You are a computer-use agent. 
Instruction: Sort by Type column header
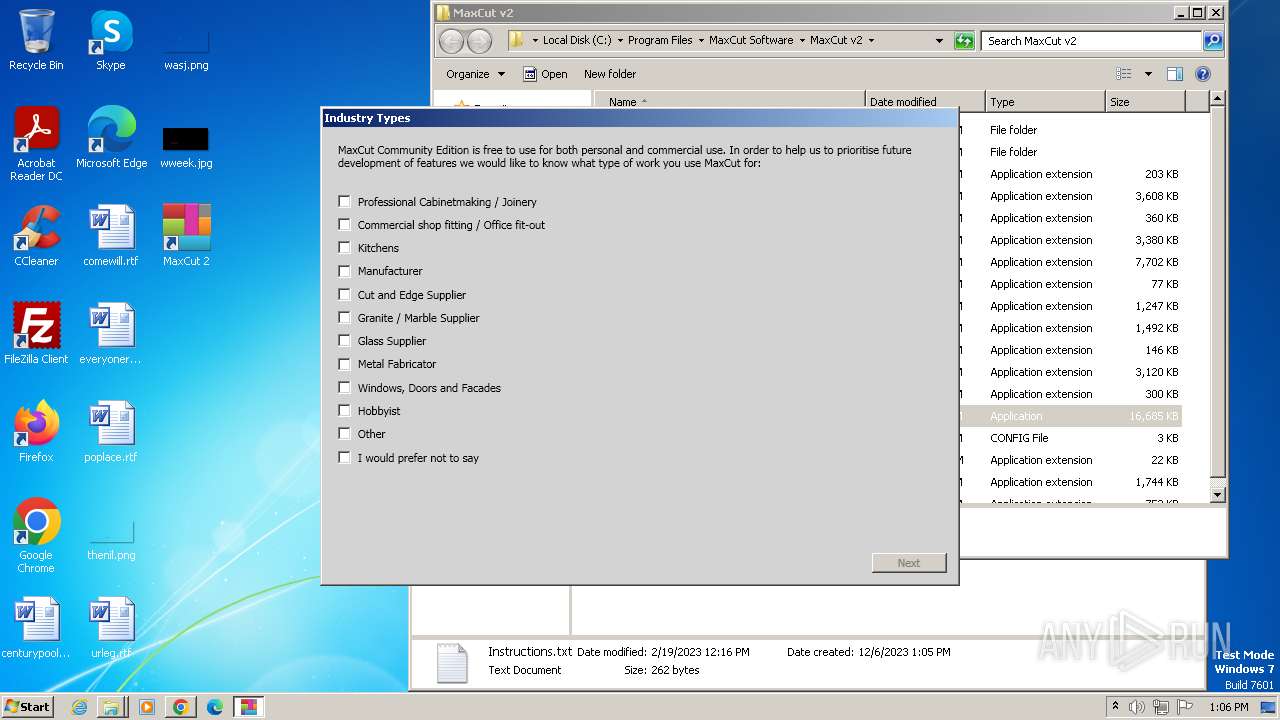click(1046, 101)
